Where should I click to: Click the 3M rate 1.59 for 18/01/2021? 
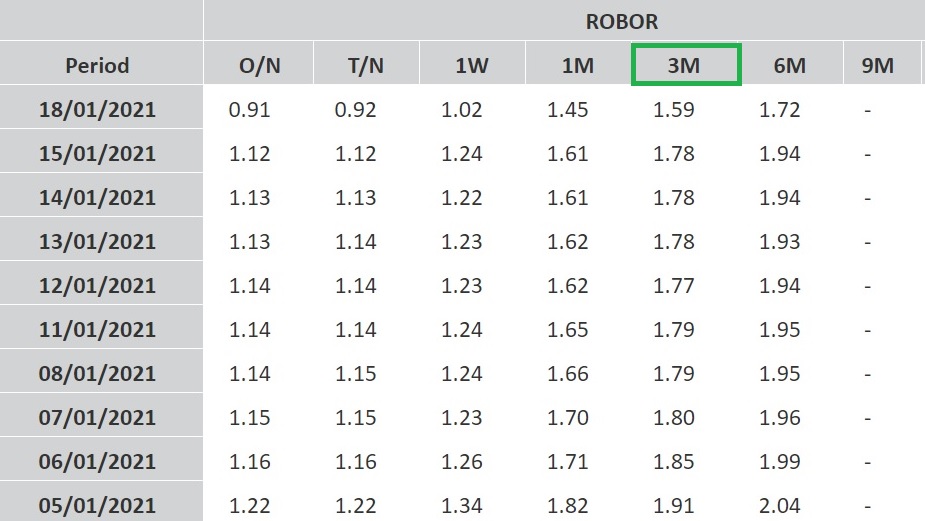673,110
